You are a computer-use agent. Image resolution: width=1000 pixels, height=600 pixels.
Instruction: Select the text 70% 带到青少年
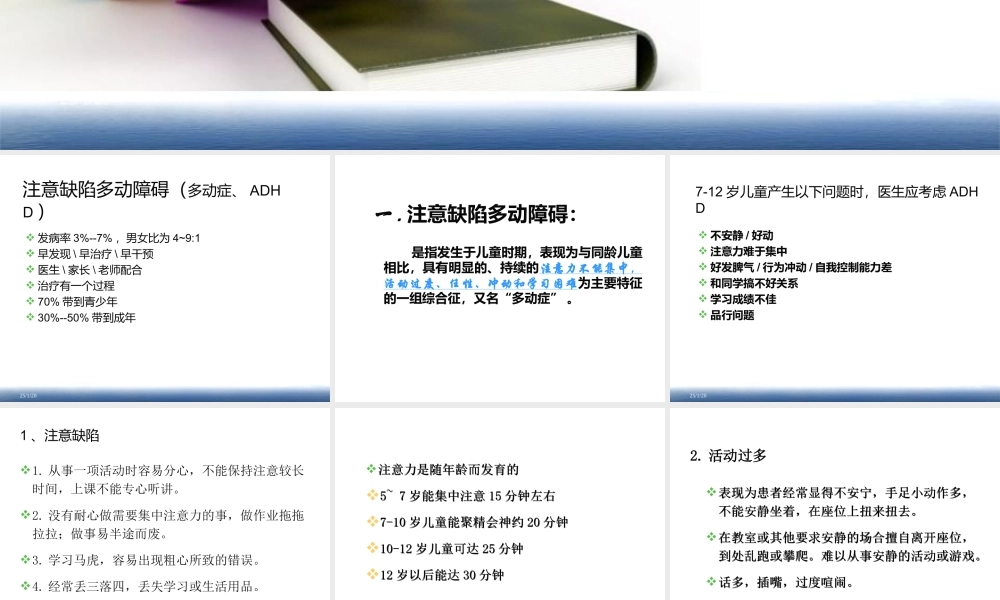[78, 300]
